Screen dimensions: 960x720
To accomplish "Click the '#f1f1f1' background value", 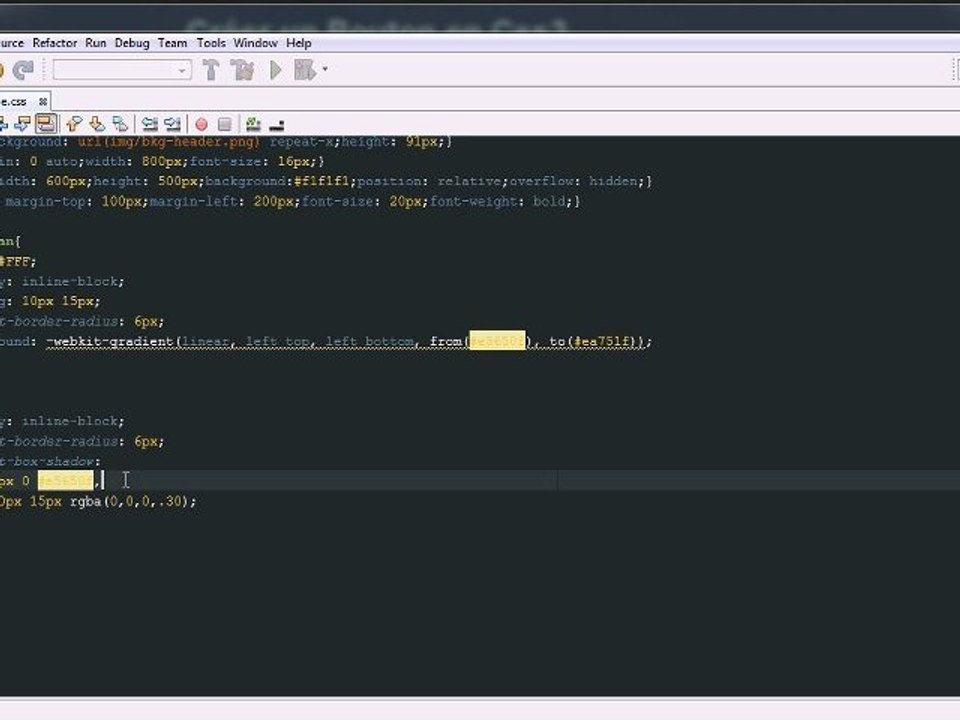I will pyautogui.click(x=321, y=181).
